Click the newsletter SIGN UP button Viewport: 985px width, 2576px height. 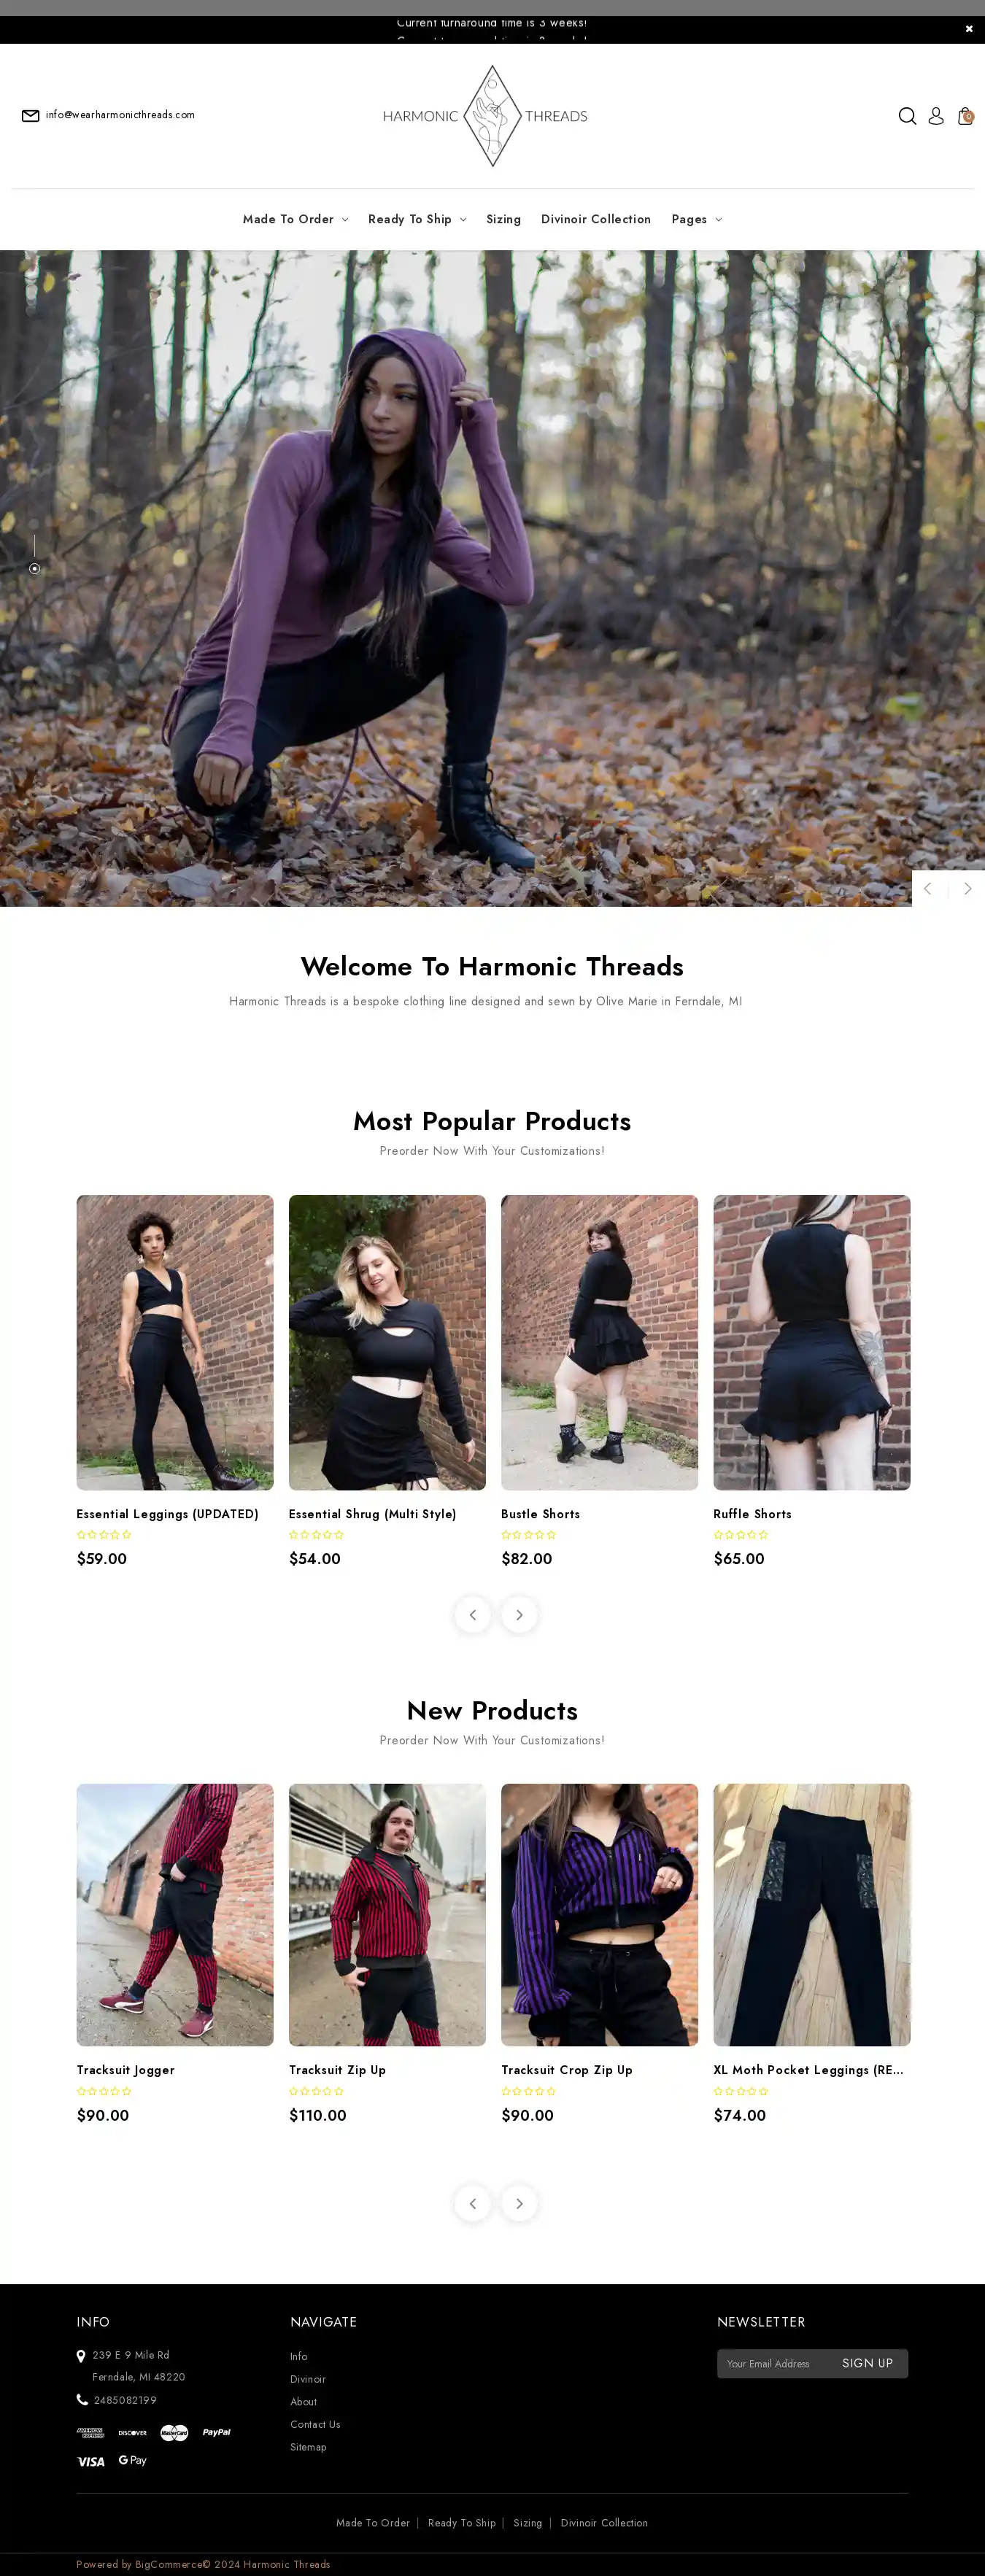tap(867, 2363)
